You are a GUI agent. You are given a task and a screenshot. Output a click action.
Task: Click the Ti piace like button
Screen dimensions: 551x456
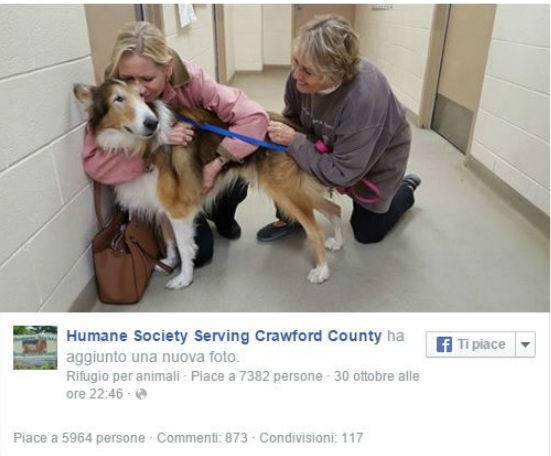[x=471, y=344]
